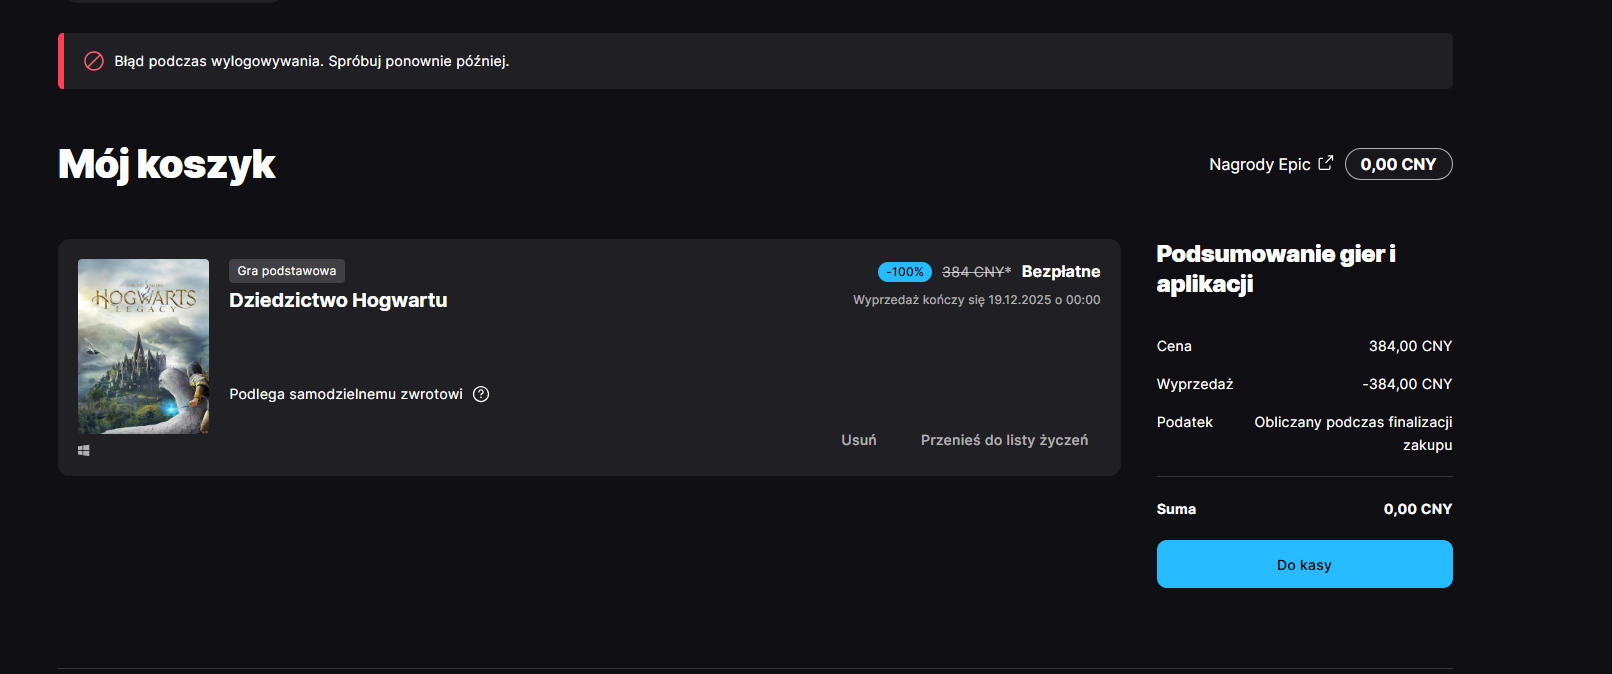The image size is (1612, 674).
Task: Click the sale end date text
Action: [x=976, y=300]
